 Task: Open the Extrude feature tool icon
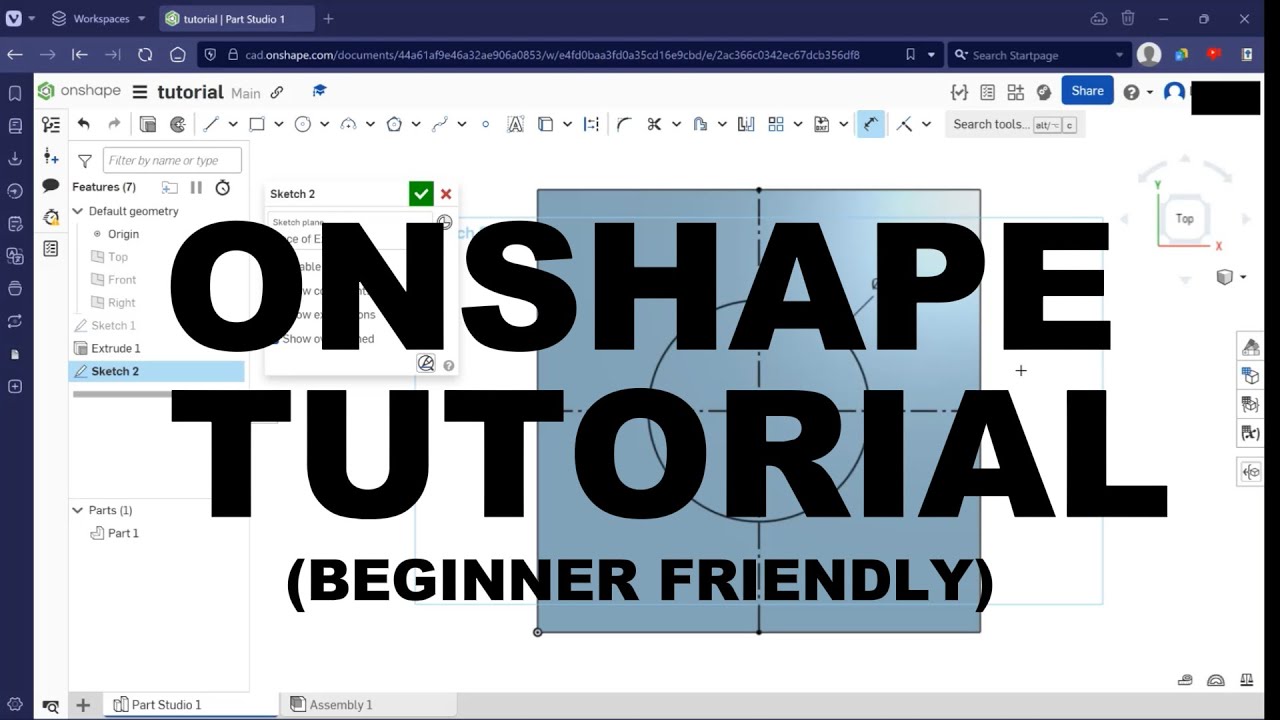148,124
